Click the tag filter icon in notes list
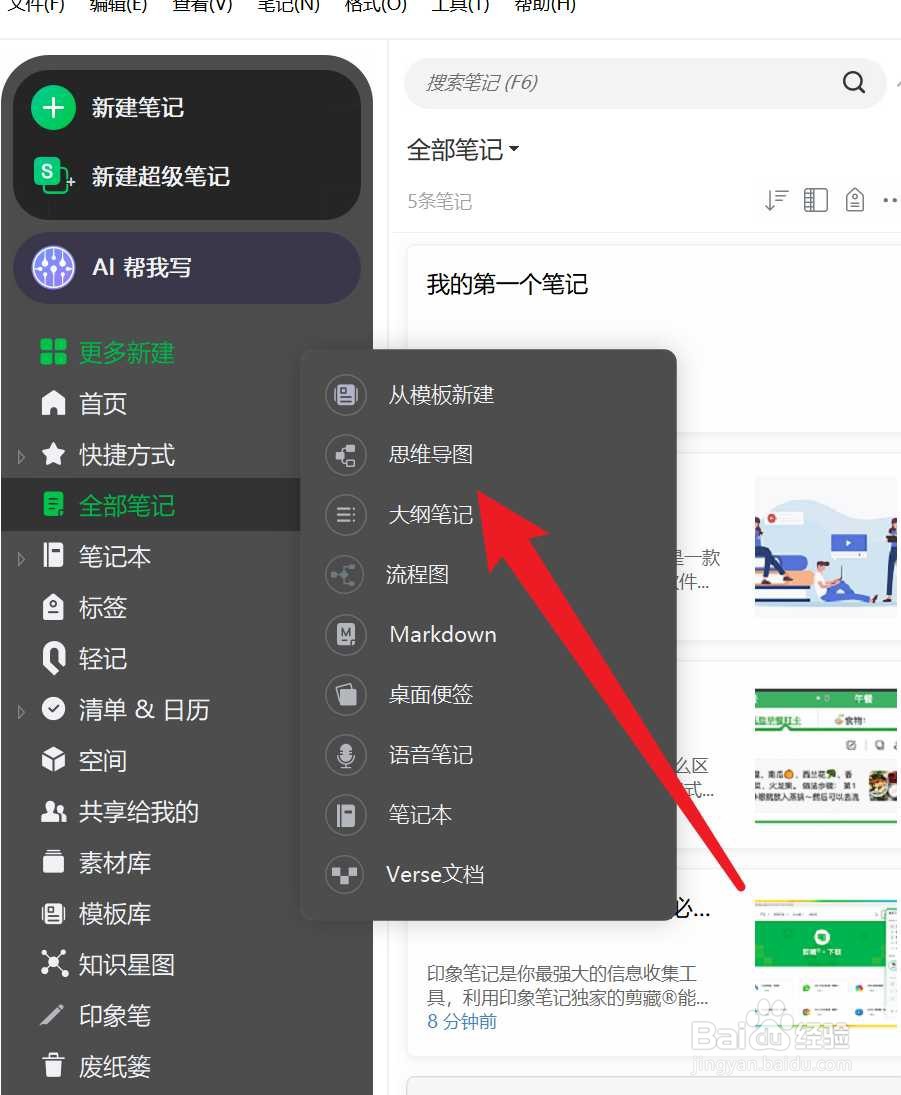 [x=855, y=200]
